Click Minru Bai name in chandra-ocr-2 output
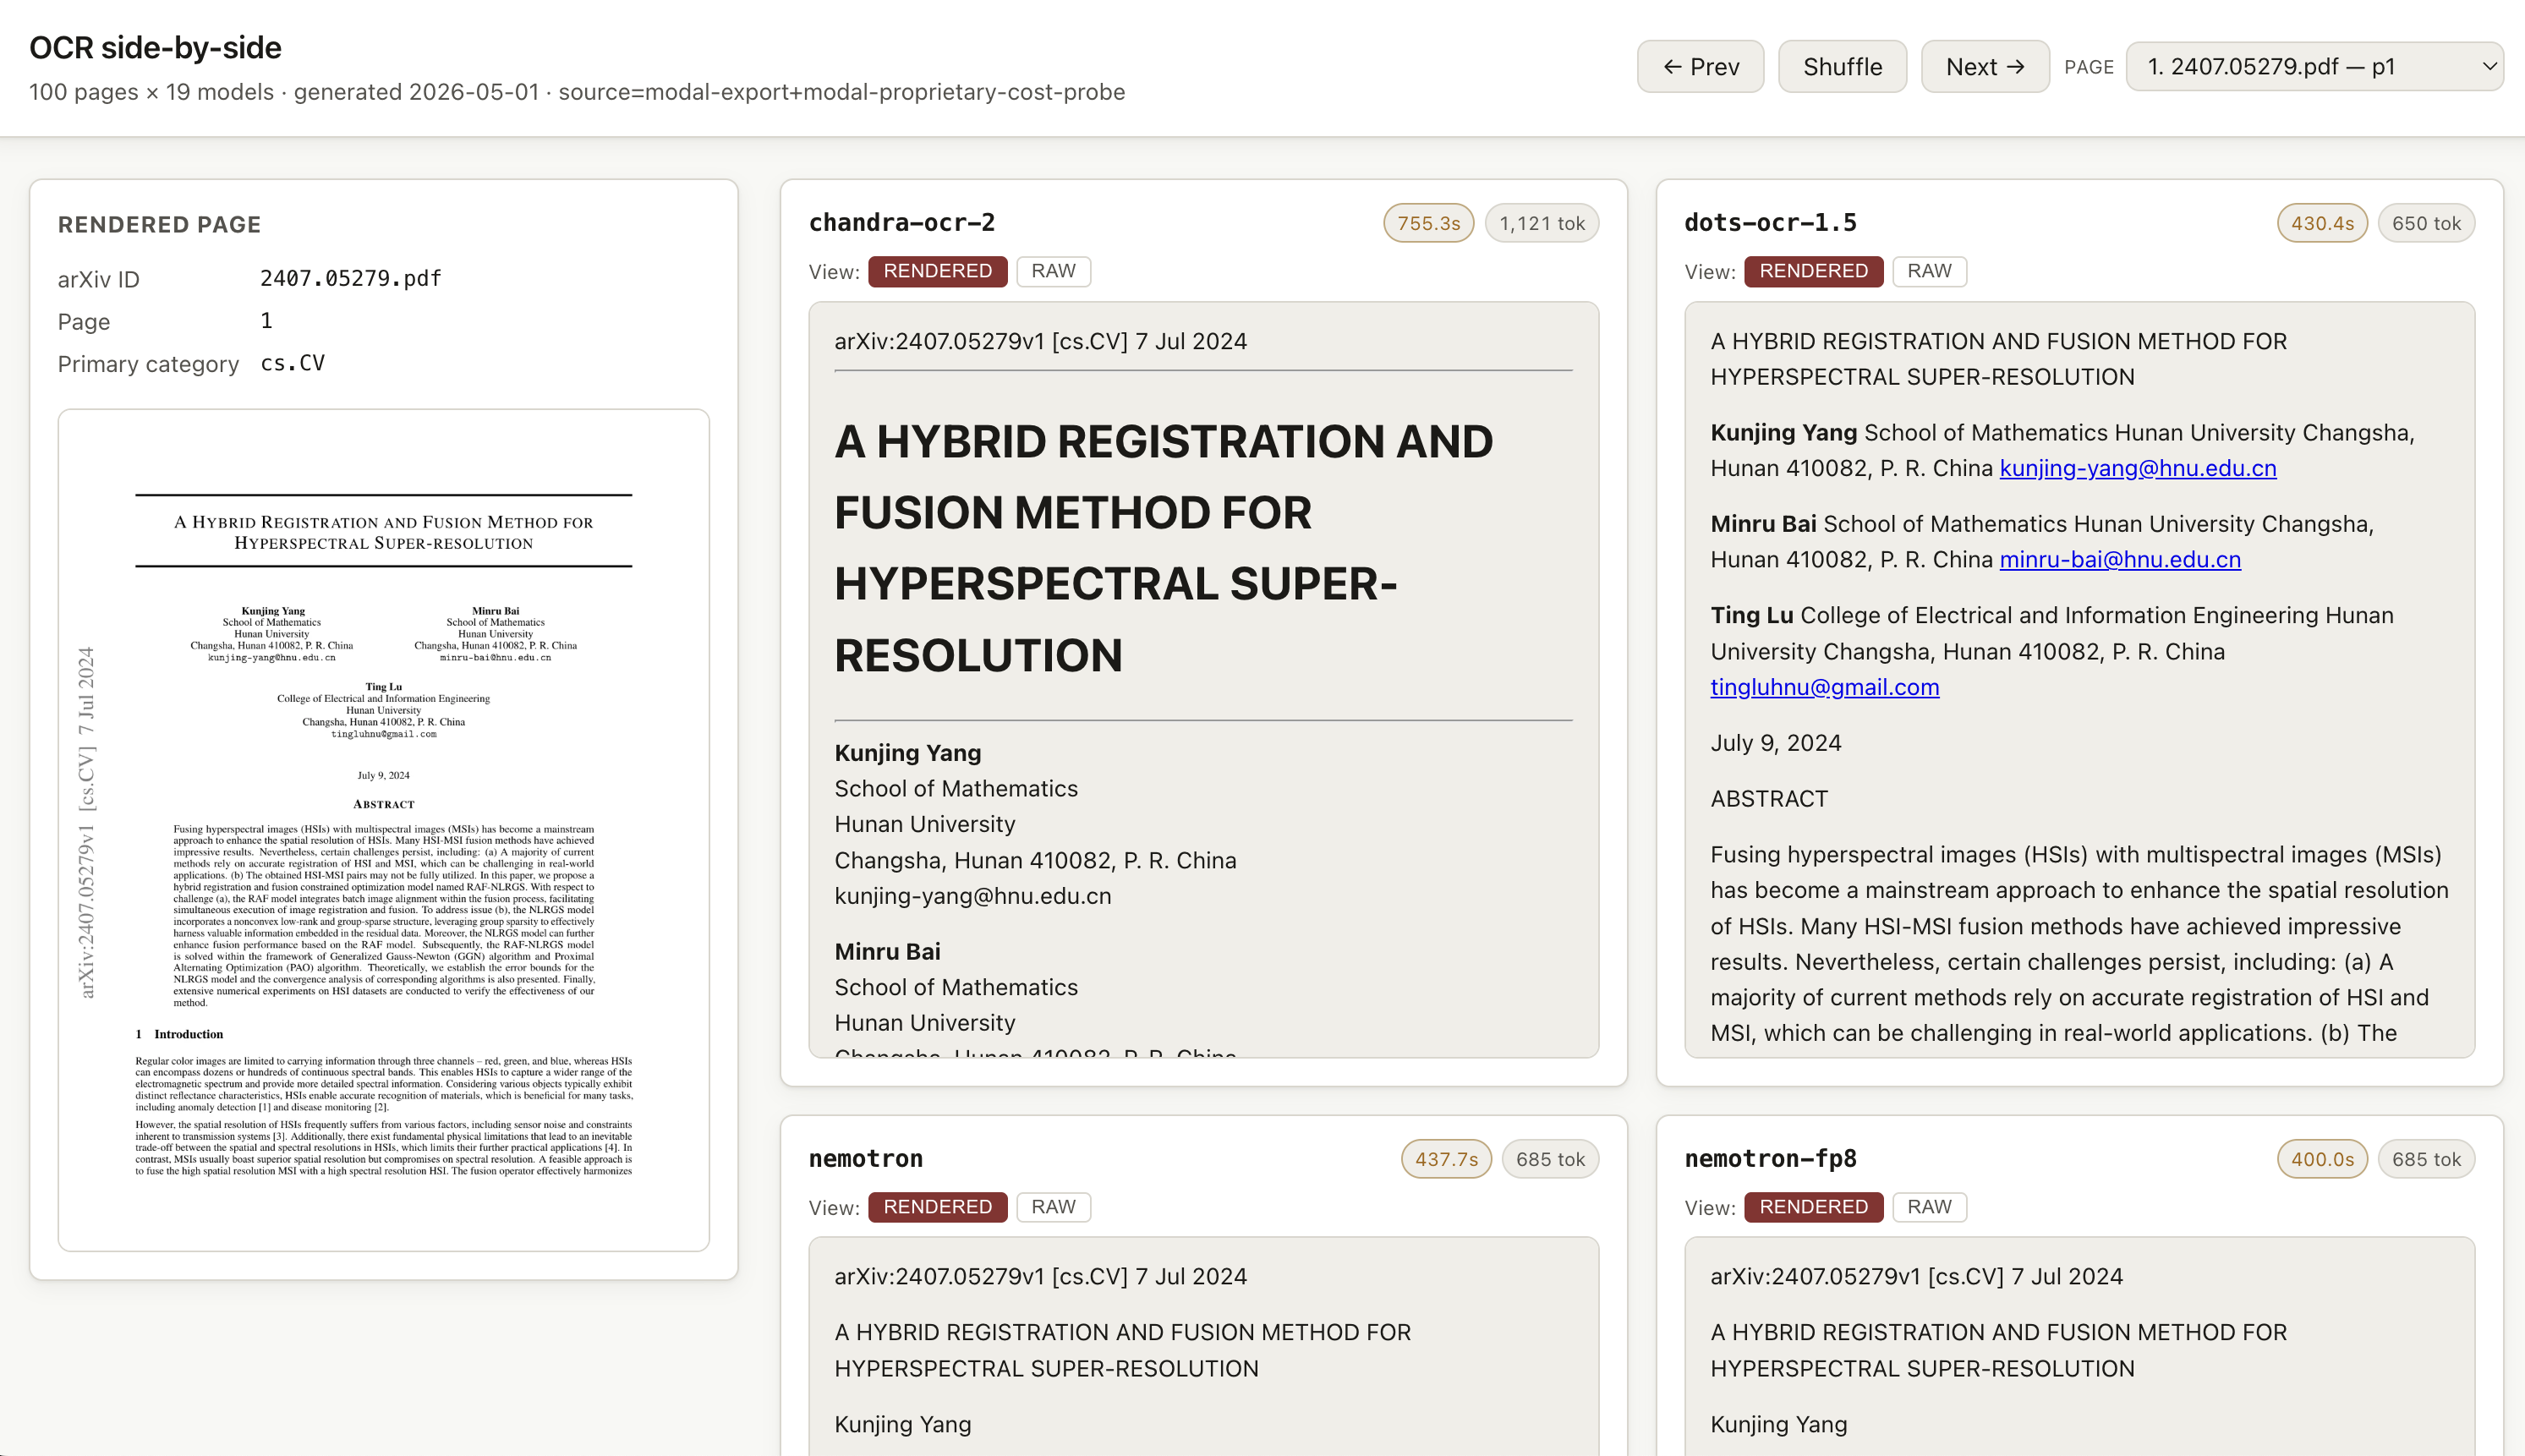The image size is (2525, 1456). coord(888,951)
